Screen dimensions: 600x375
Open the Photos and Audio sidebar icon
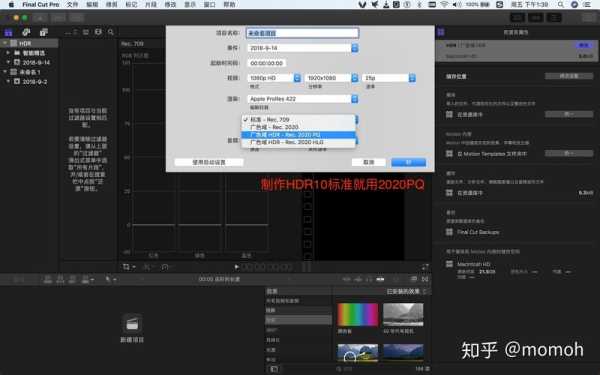[x=26, y=33]
